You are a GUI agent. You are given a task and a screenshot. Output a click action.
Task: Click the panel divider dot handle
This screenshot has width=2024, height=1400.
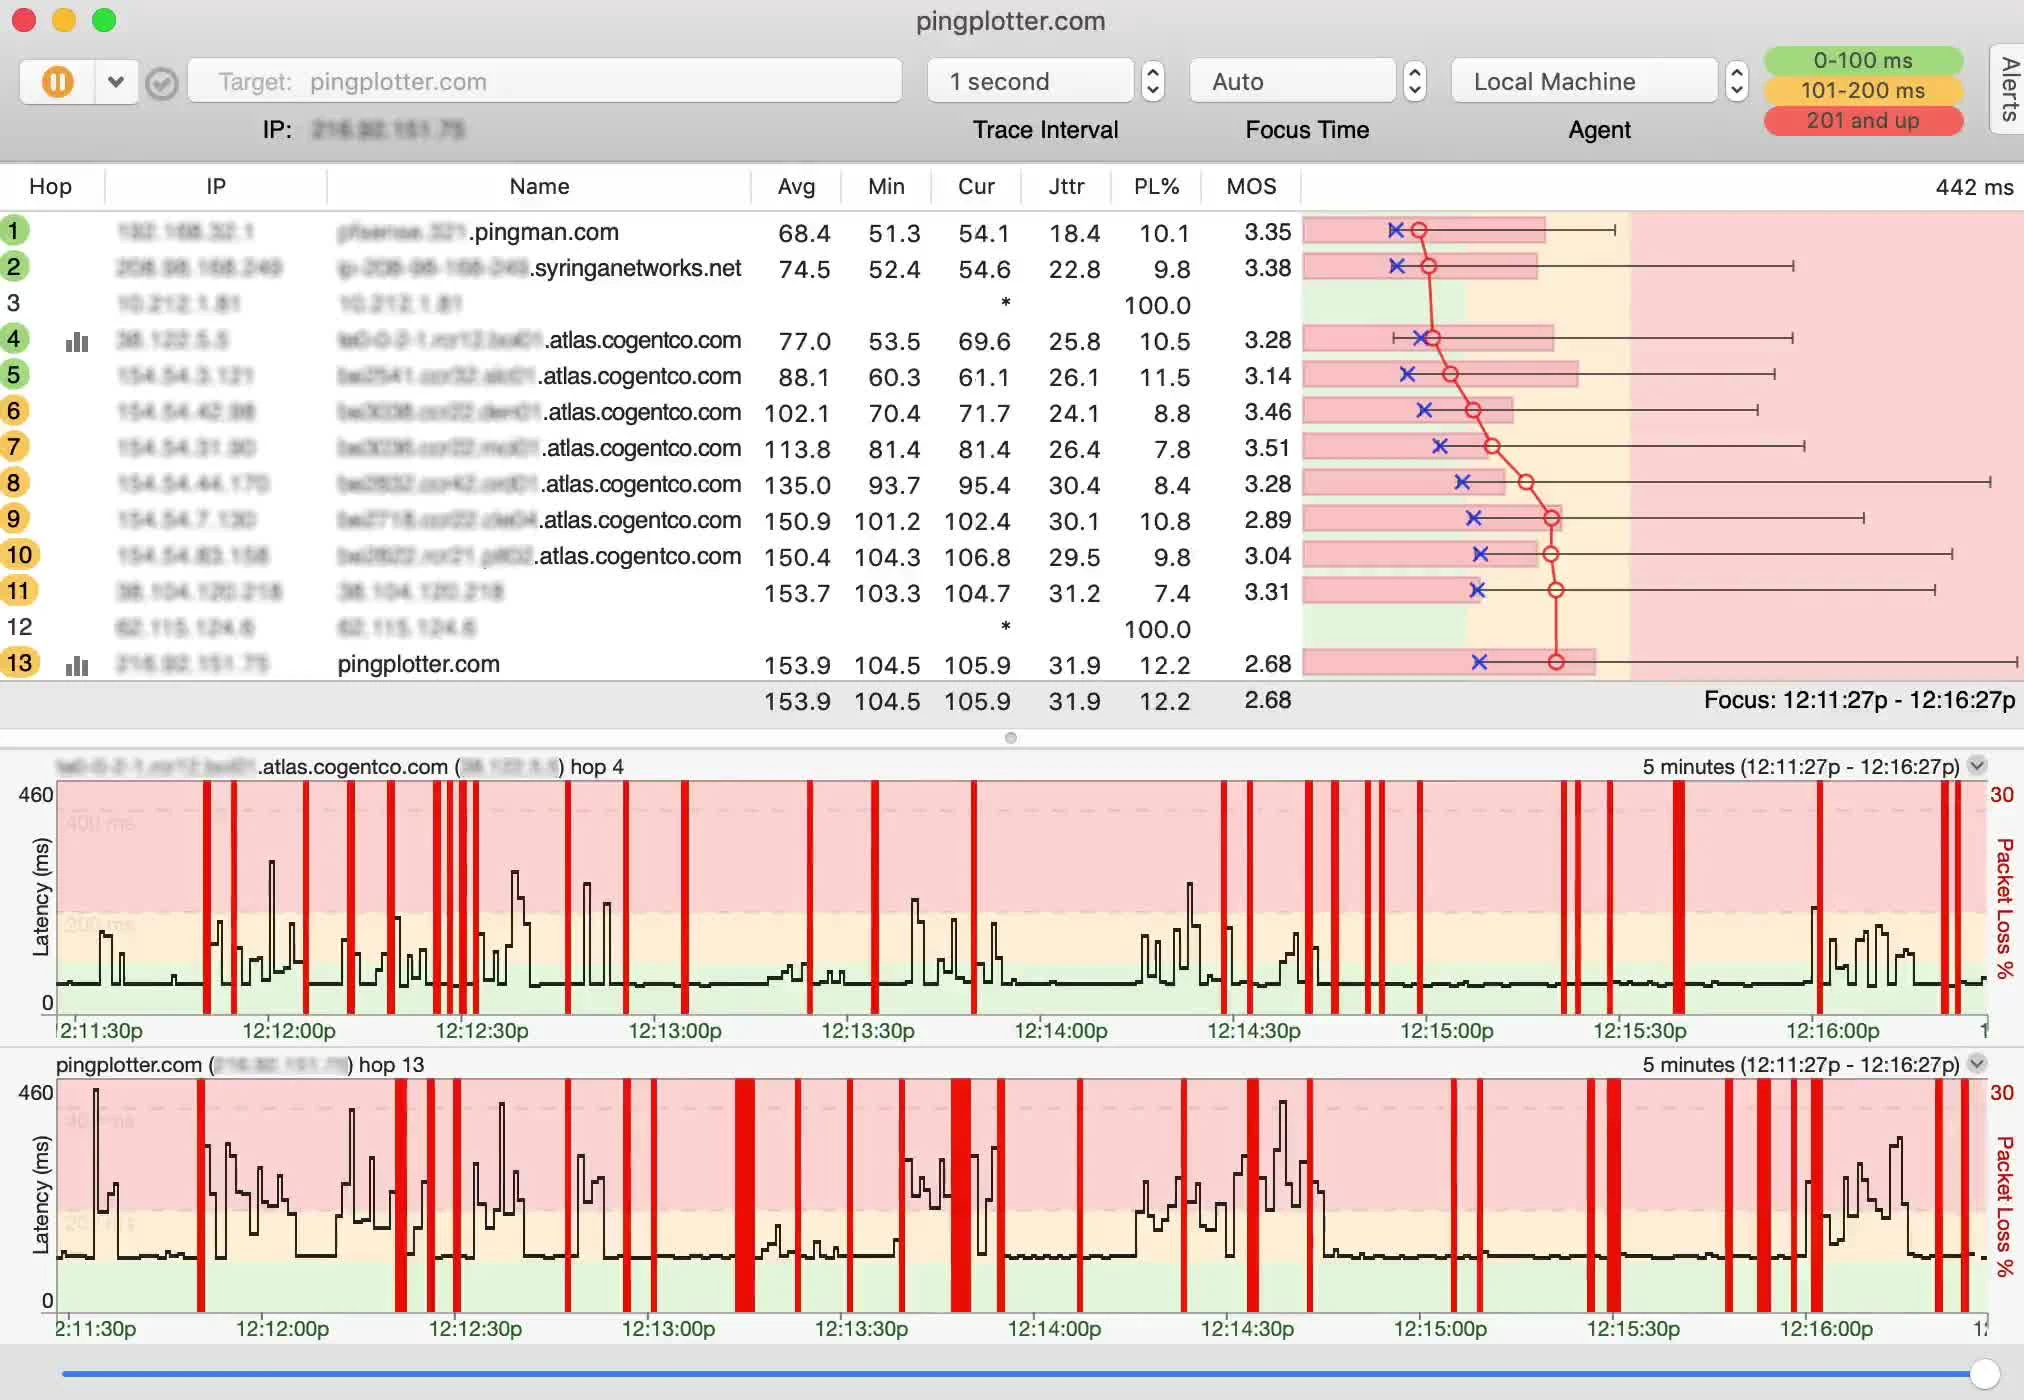coord(1011,738)
